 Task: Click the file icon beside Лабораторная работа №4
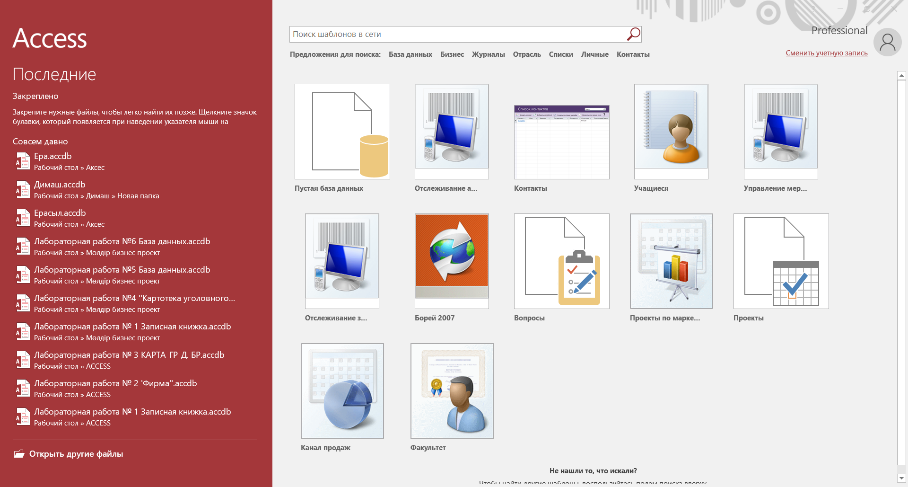point(23,303)
